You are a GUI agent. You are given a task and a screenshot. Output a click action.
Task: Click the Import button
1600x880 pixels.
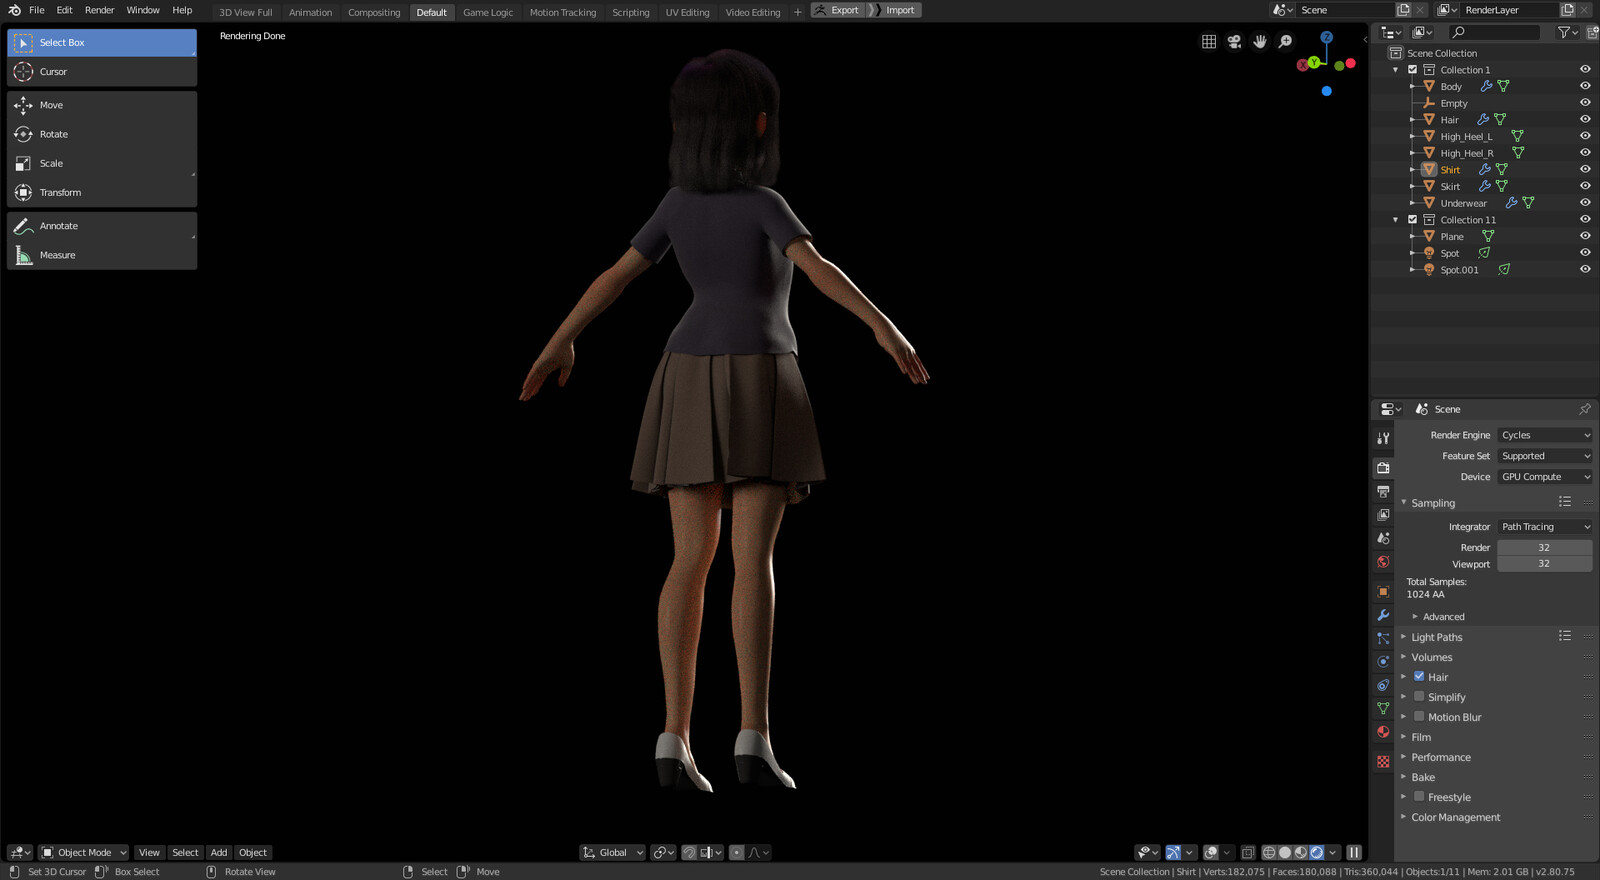[x=895, y=10]
